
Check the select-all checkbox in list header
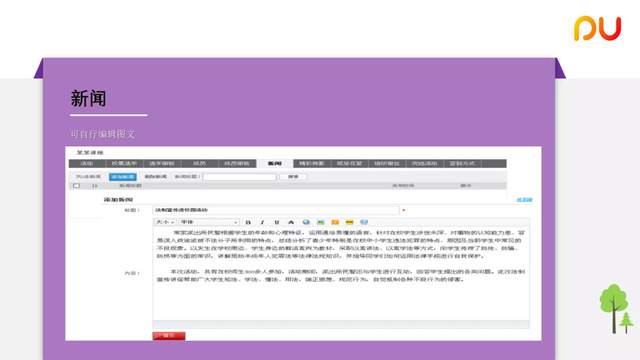pos(76,186)
